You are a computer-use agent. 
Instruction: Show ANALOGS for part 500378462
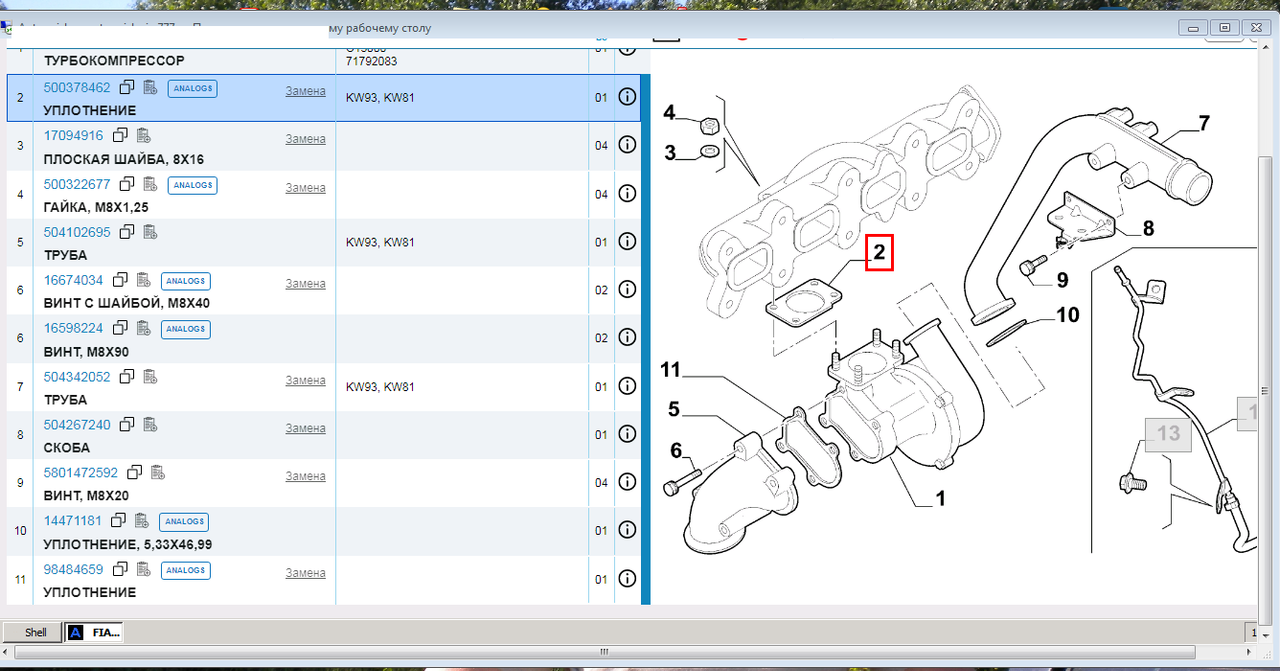192,88
